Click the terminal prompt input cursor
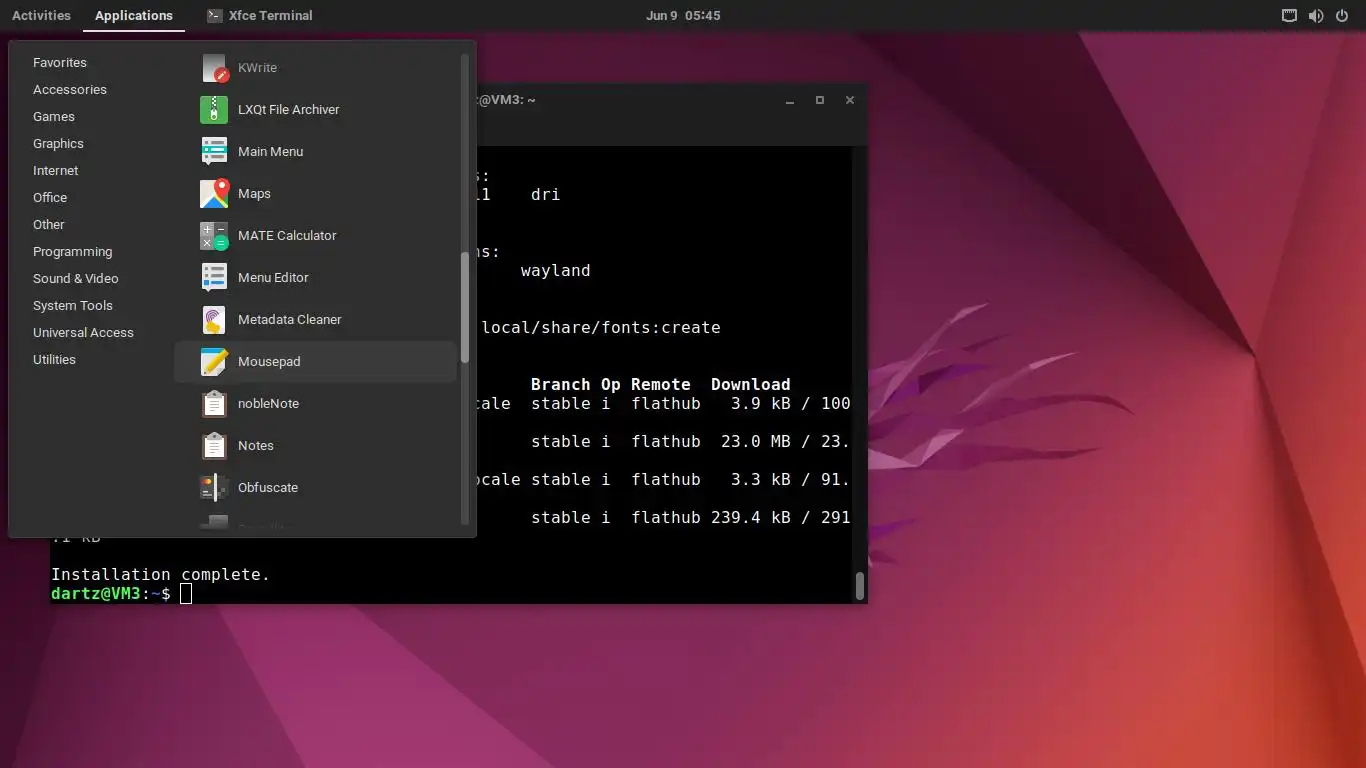Screen dimensions: 1366x768 (186, 594)
